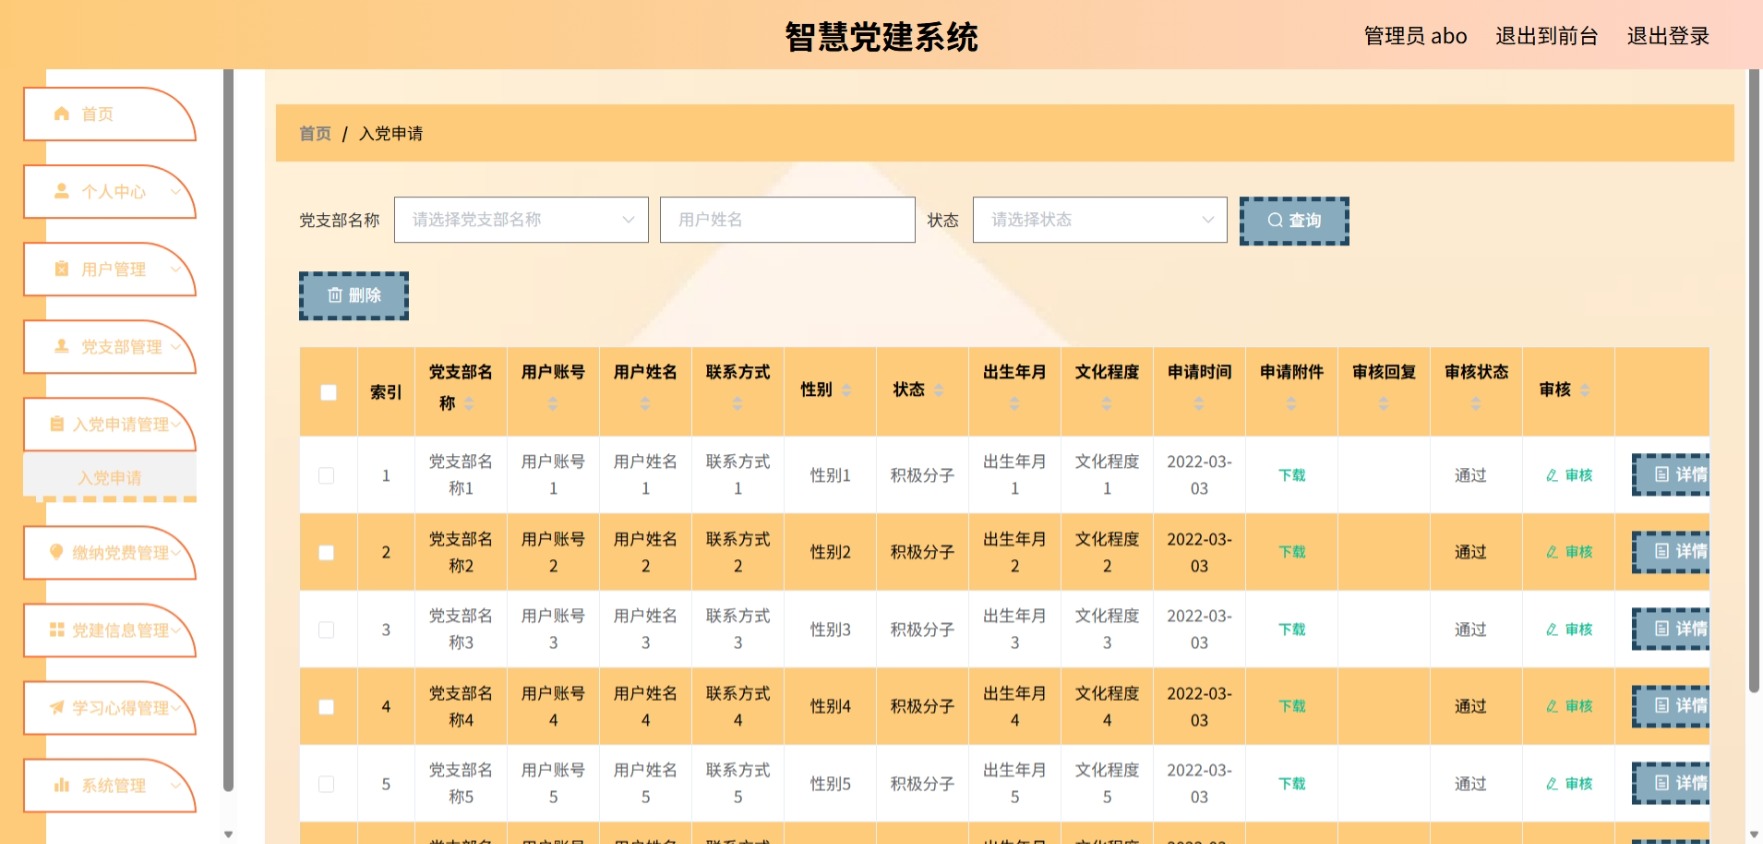Click the location icon beside 缴纳党费管理
1763x844 pixels.
tap(57, 552)
